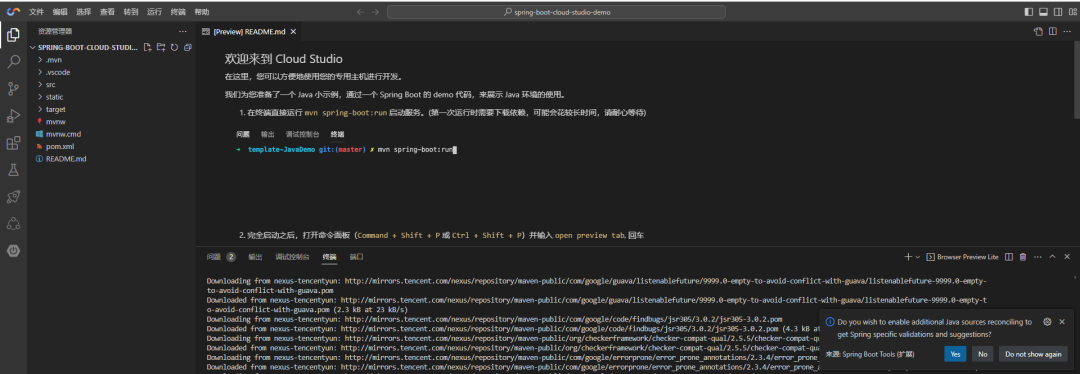Open new terminal profile dropdown arrow

click(917, 257)
